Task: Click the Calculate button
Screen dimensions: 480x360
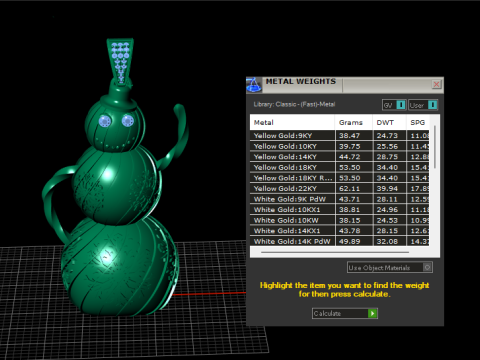Action: (345, 313)
